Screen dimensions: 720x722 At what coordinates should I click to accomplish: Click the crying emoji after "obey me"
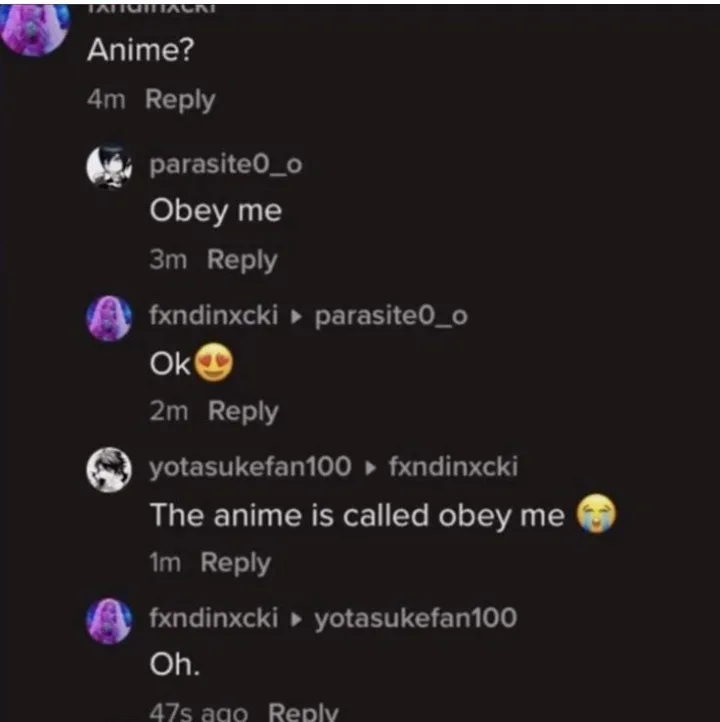[x=597, y=515]
